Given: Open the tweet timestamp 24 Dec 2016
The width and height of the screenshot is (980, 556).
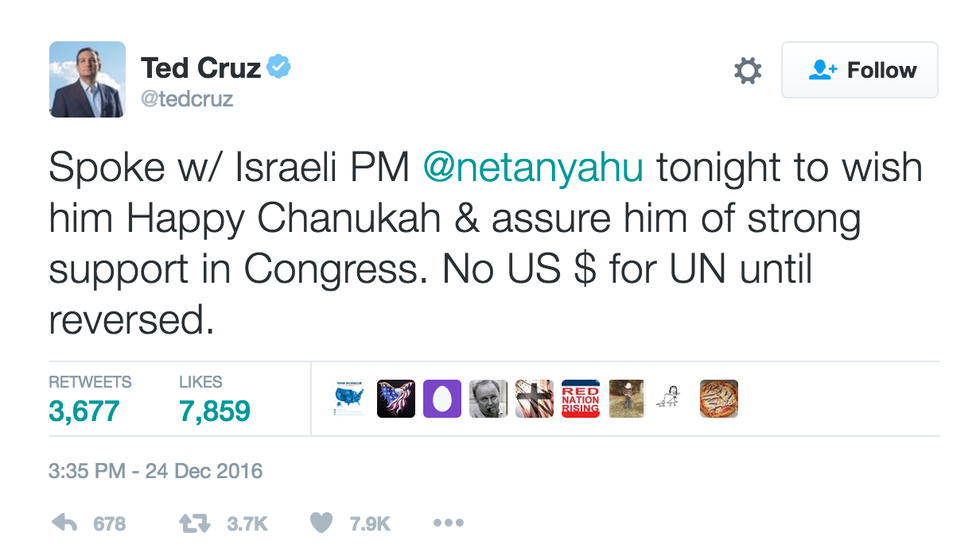Looking at the screenshot, I should click(155, 470).
